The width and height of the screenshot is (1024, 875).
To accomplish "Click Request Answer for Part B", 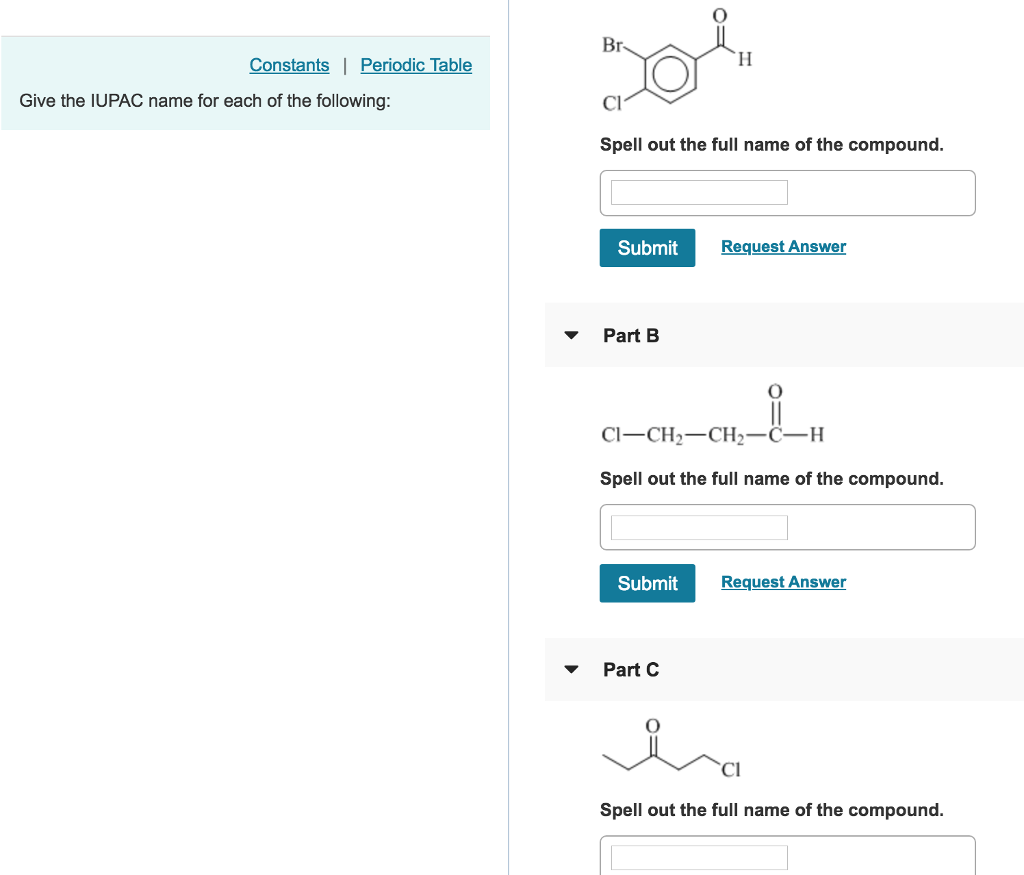I will (x=783, y=581).
